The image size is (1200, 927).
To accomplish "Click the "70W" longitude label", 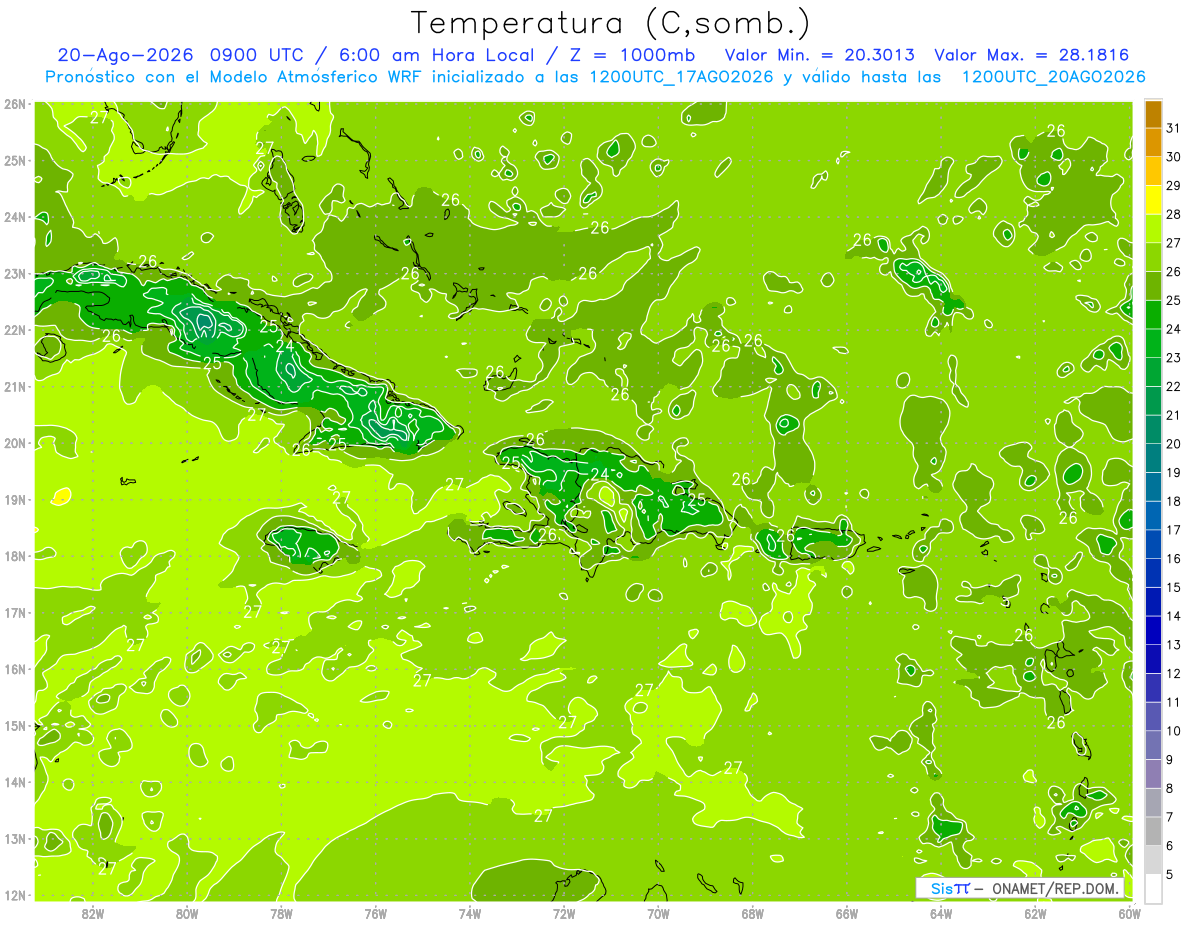I will (658, 912).
